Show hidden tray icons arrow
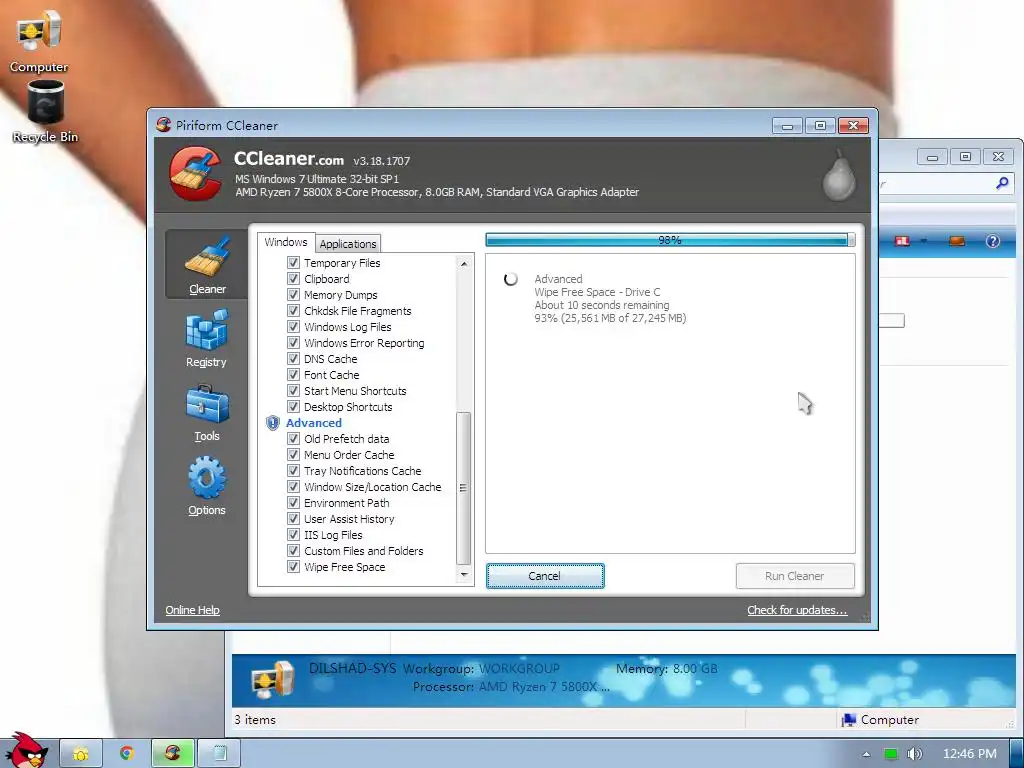 point(866,754)
